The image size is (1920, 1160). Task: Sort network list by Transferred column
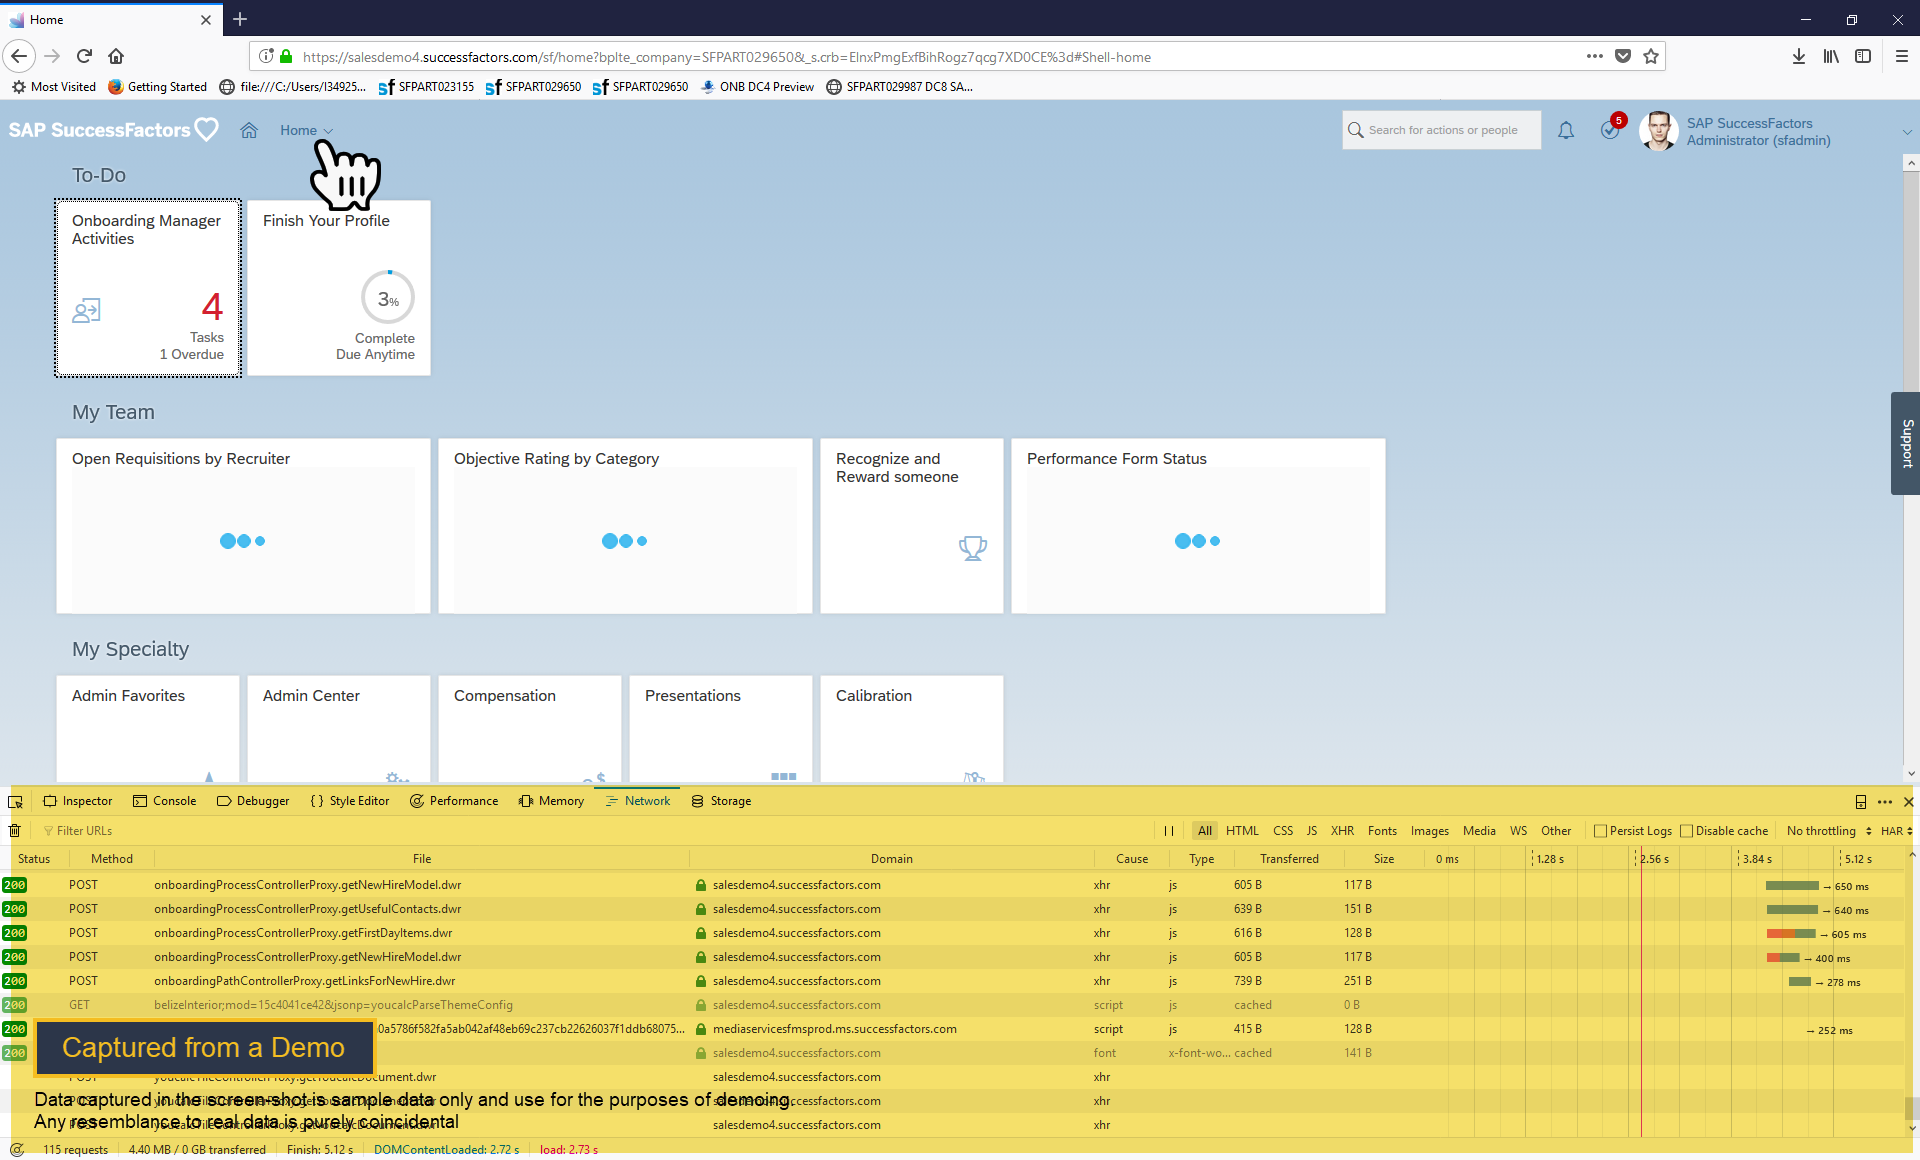click(1289, 859)
